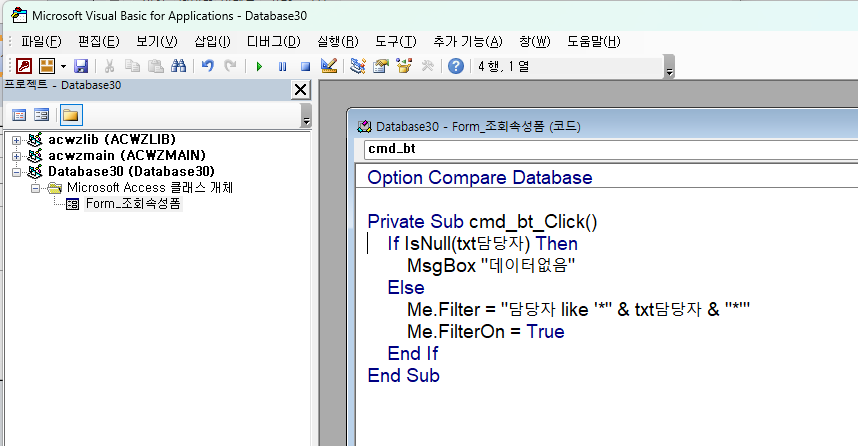This screenshot has height=446, width=858.
Task: Click the Undo arrow icon
Action: point(207,66)
